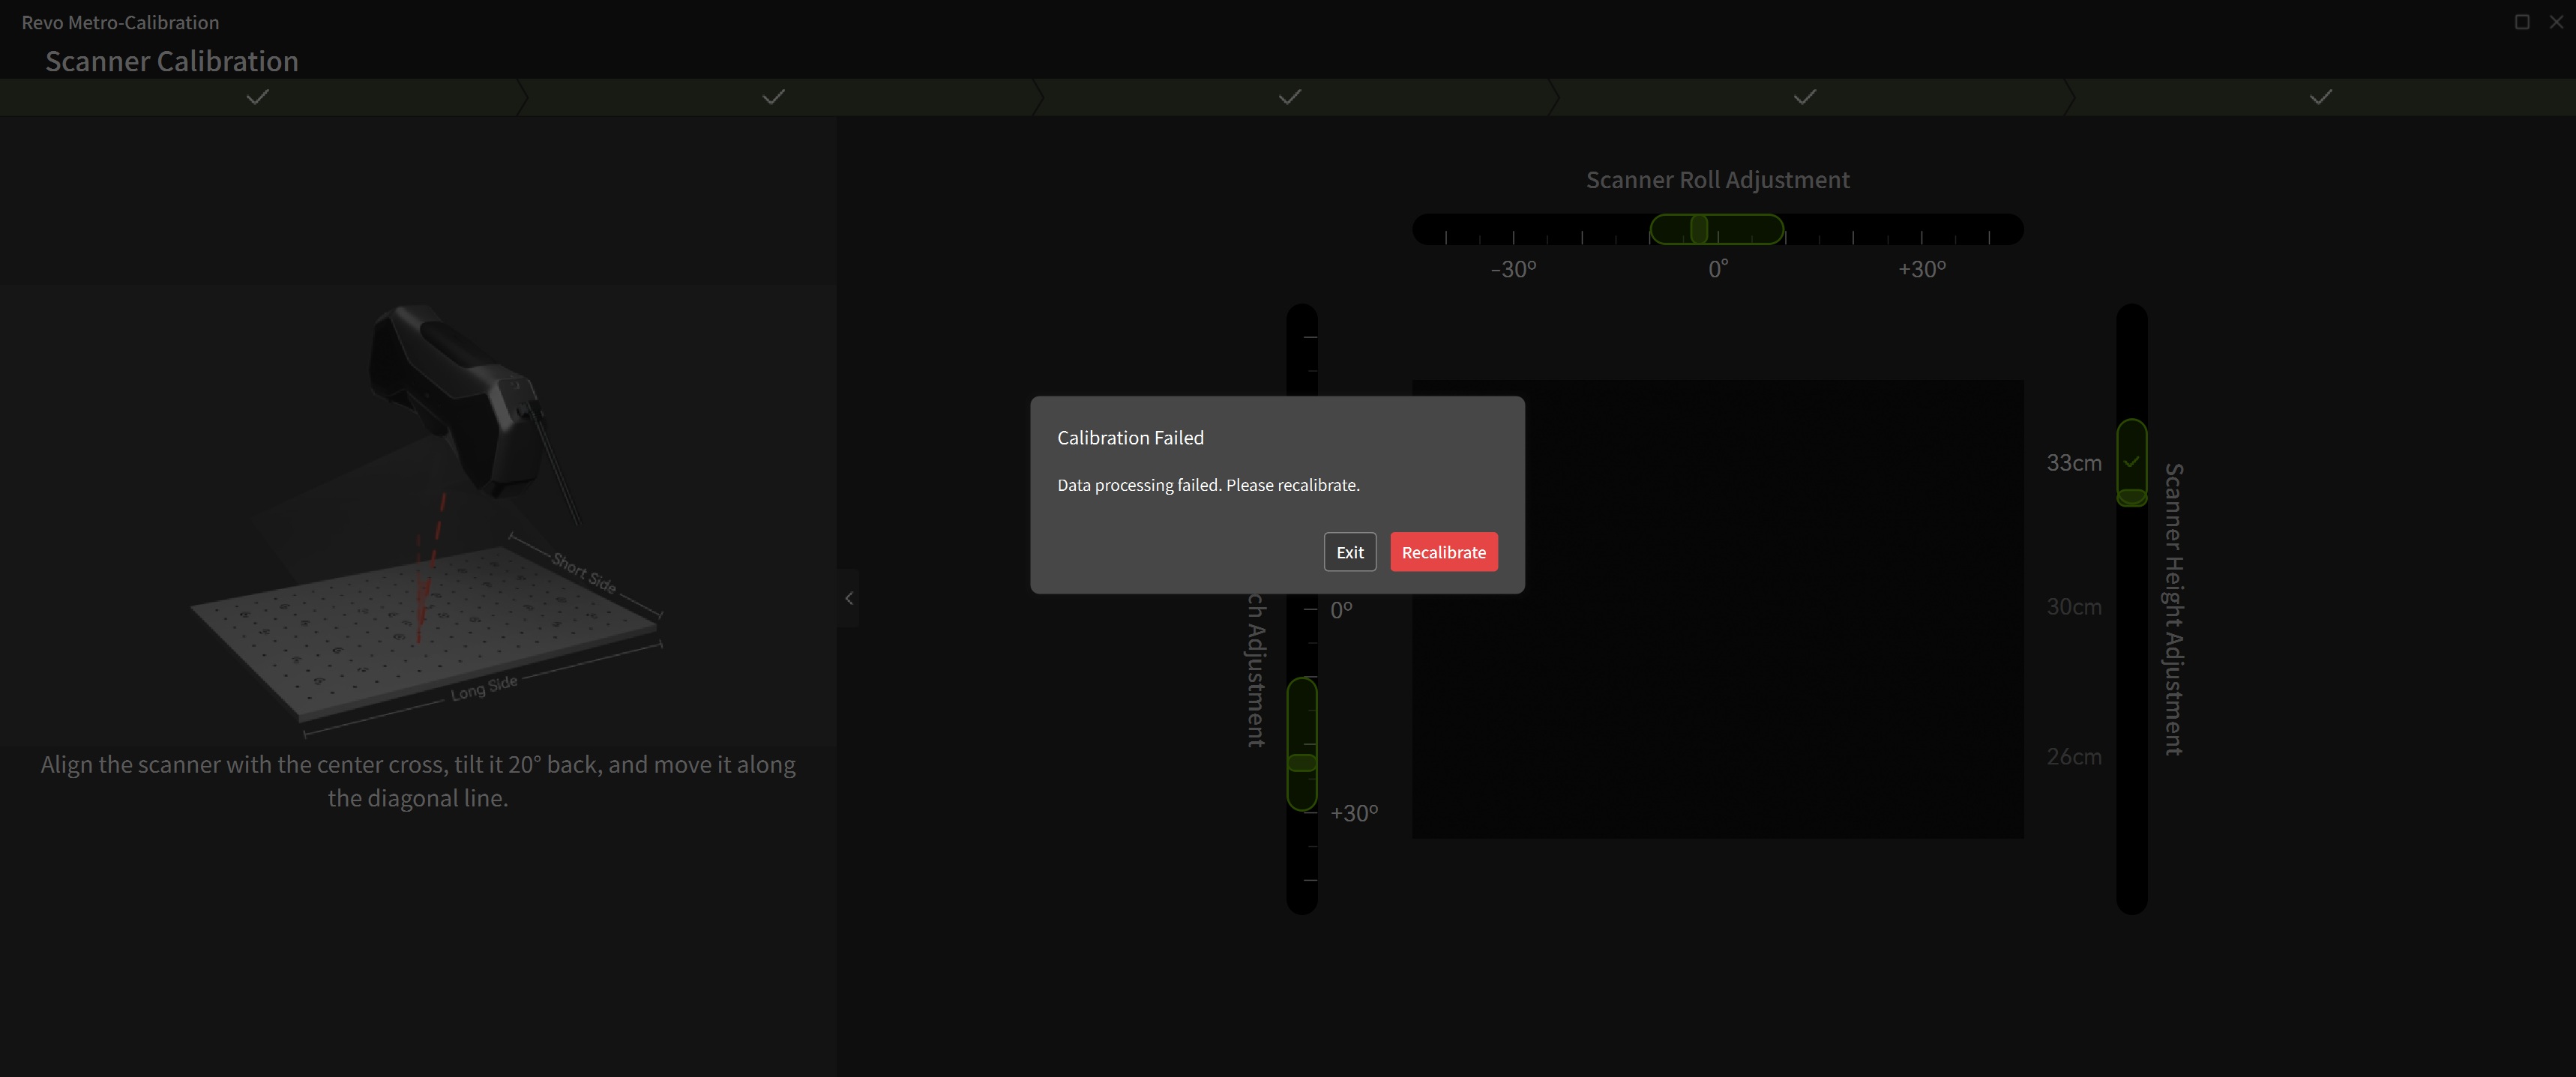Image resolution: width=2576 pixels, height=1077 pixels.
Task: Click the dark camera preview area
Action: pos(1760,680)
